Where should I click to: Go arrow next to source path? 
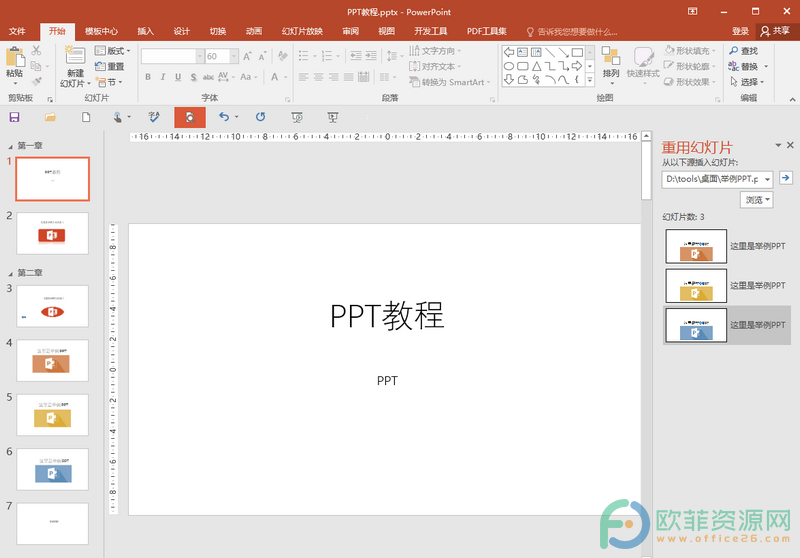coord(786,178)
